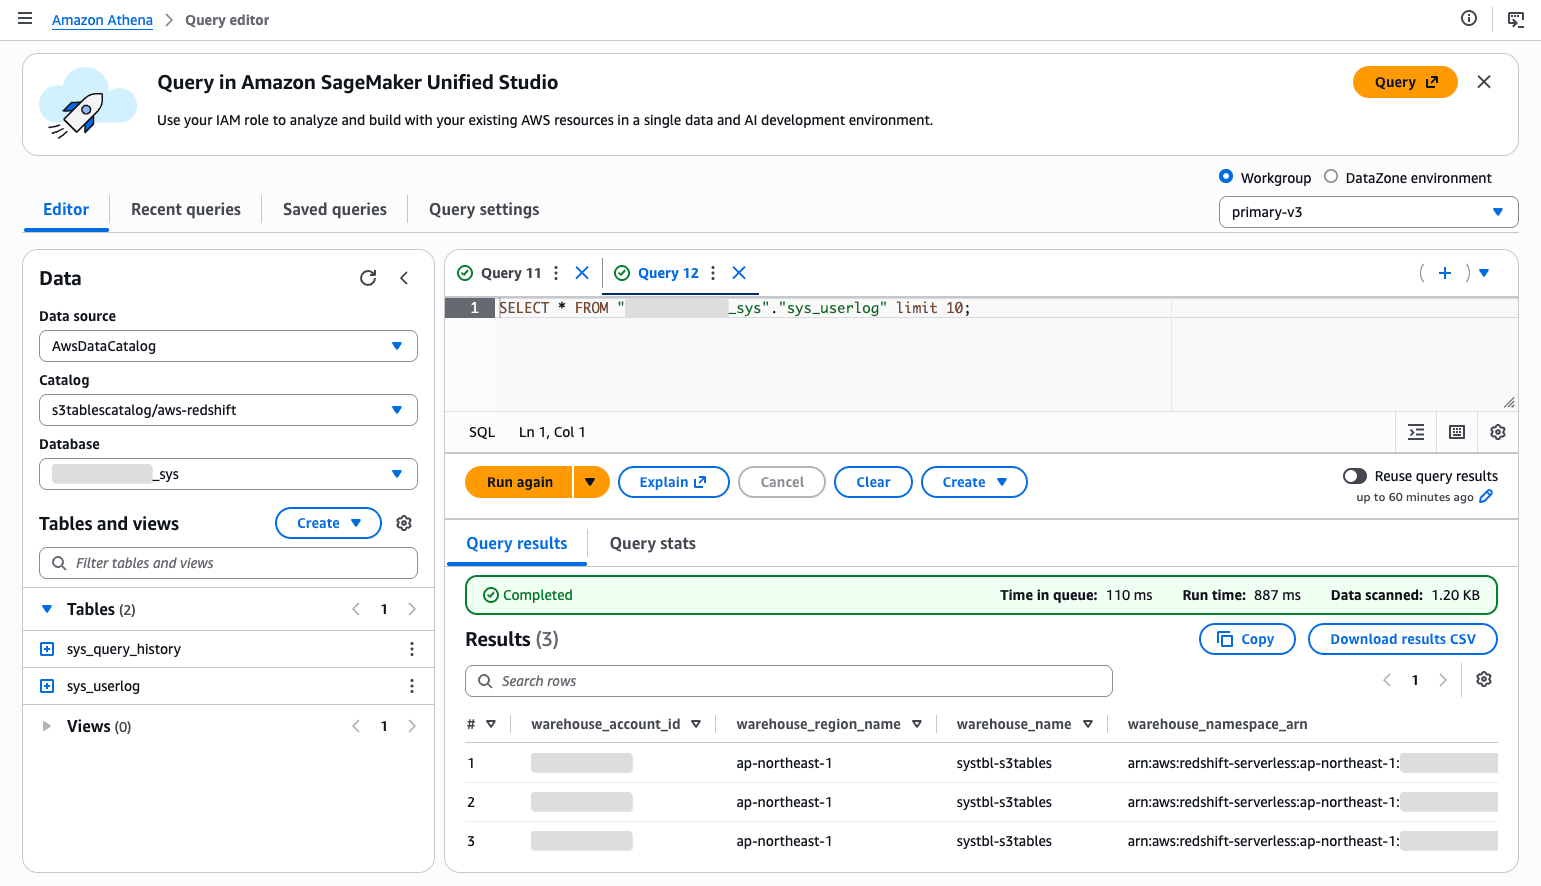Open Explain for the query

click(x=674, y=482)
